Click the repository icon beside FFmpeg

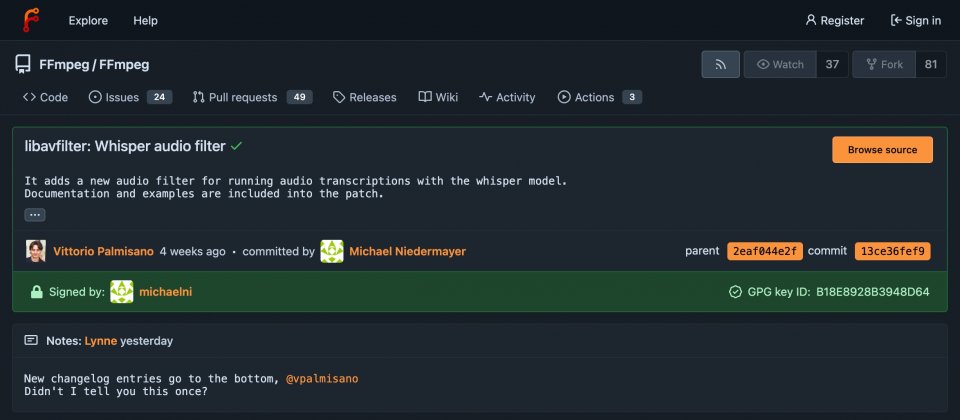click(x=22, y=65)
